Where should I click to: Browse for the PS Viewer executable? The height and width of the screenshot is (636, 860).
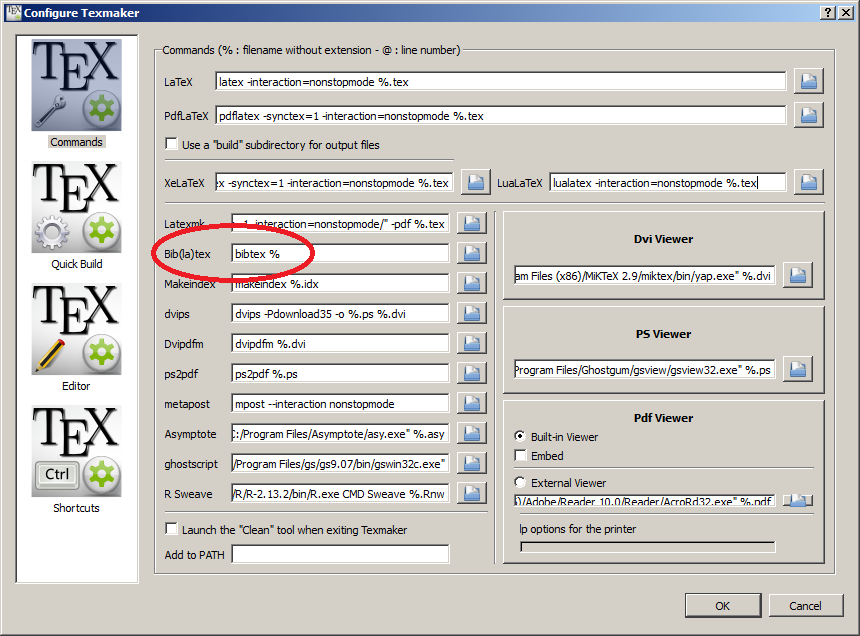click(x=797, y=369)
